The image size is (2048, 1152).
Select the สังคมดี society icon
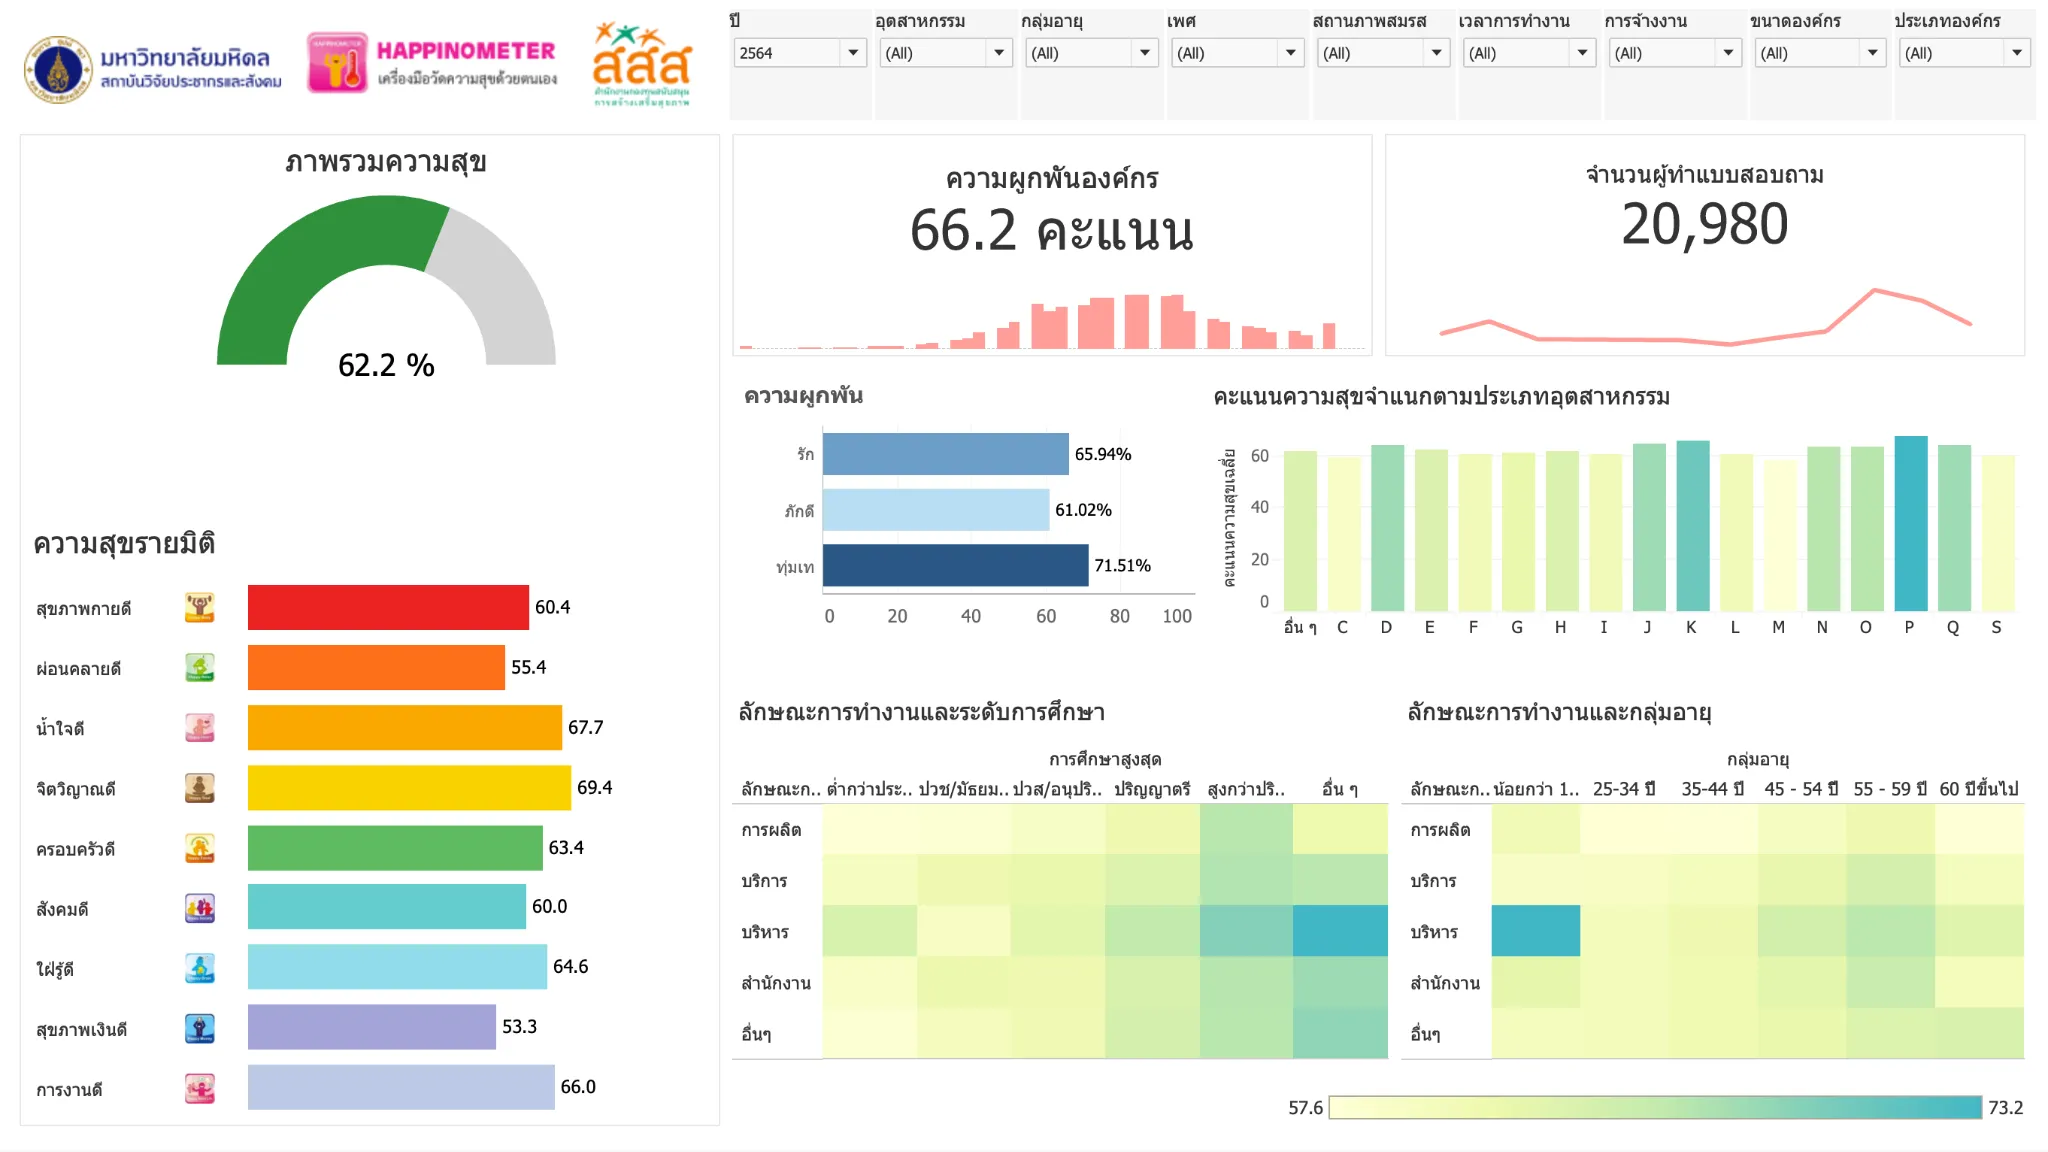click(x=200, y=907)
